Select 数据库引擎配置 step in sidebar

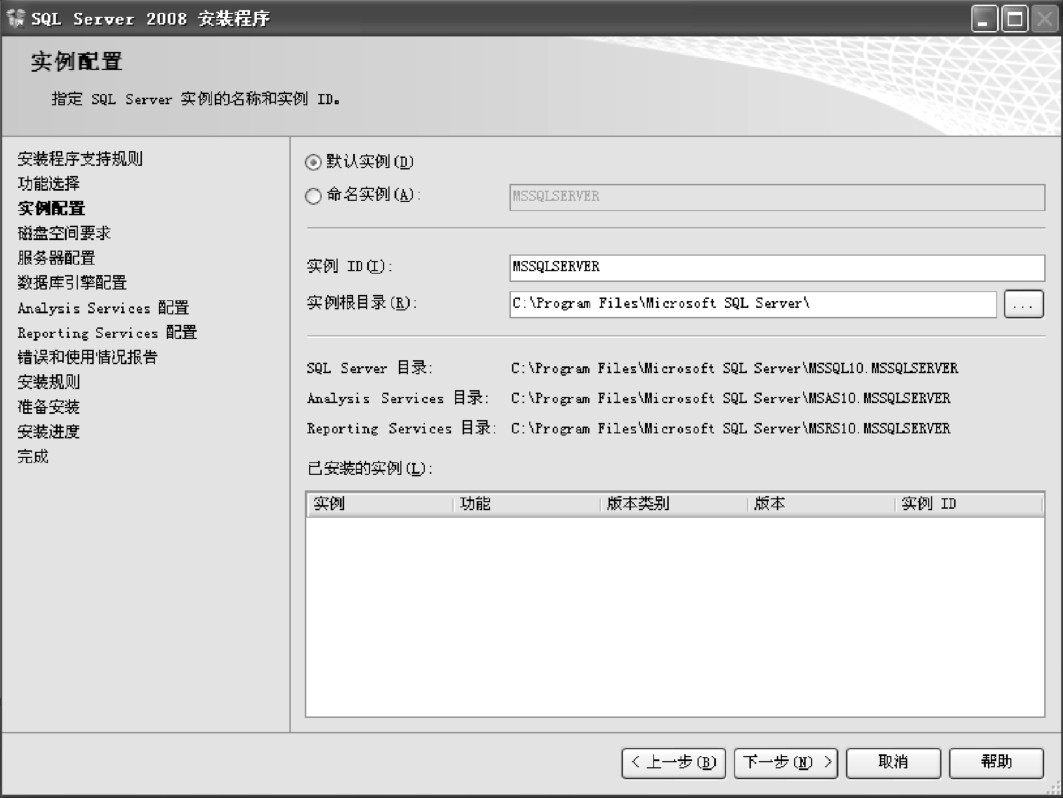72,283
